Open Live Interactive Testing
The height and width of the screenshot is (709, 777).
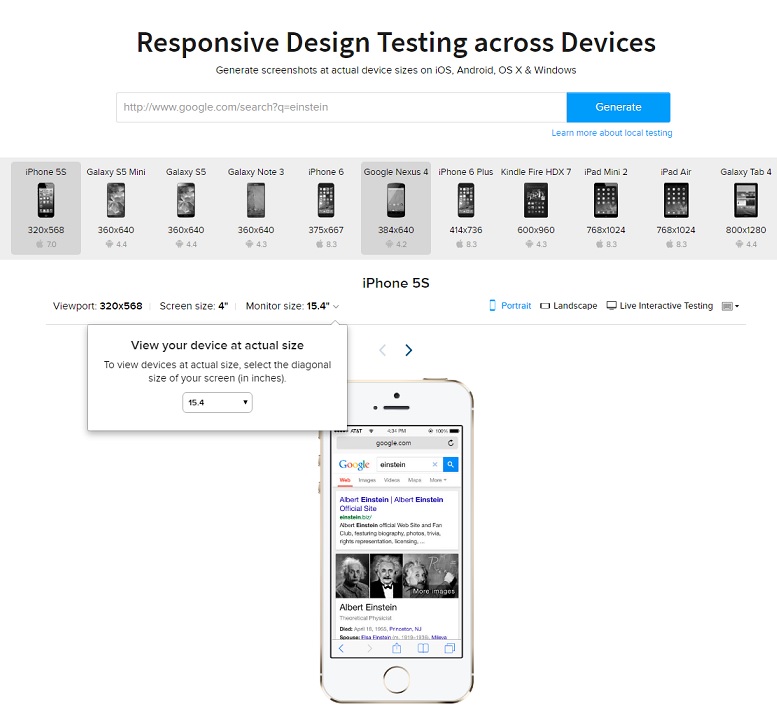[660, 306]
